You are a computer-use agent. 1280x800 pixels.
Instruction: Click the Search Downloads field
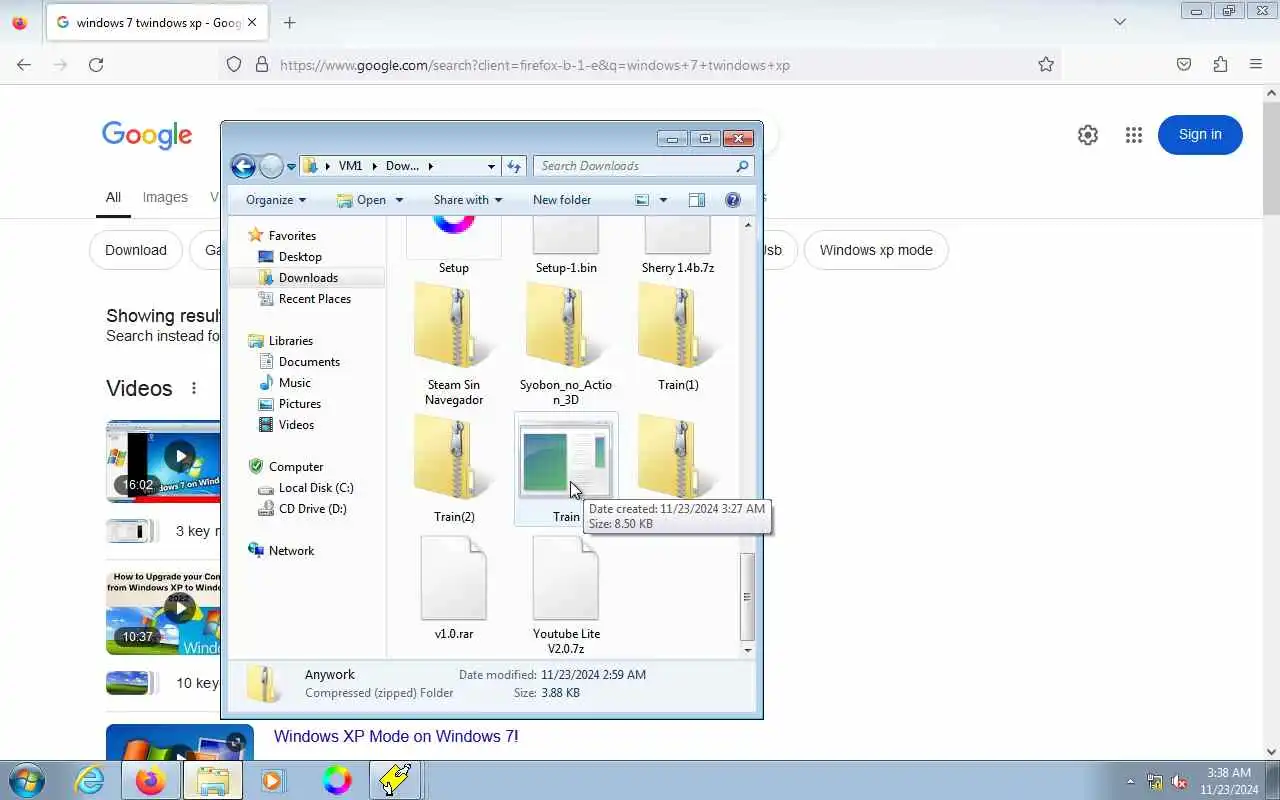[x=644, y=166]
